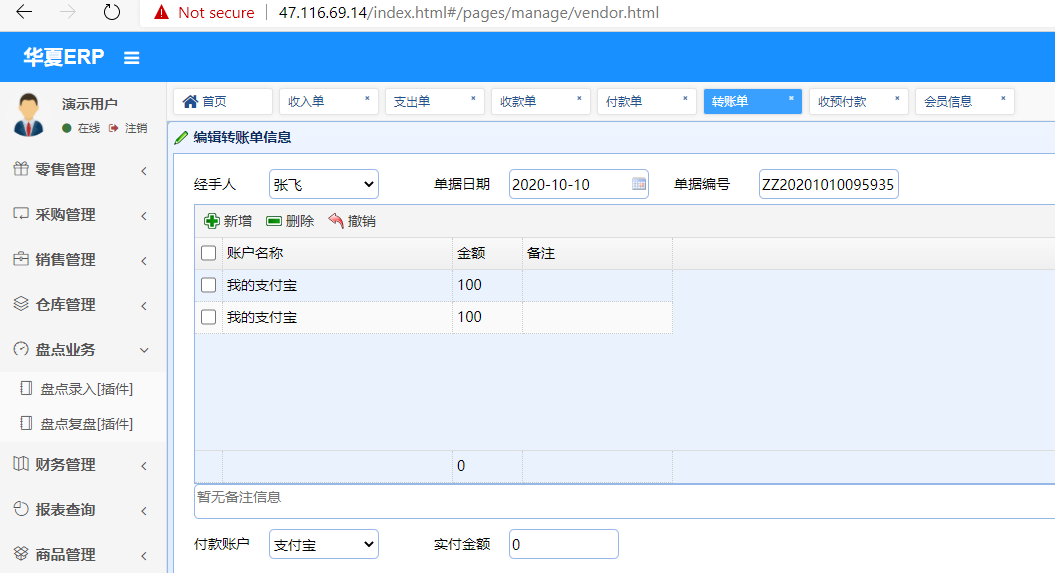Expand the 财务管理 sidebar menu
Viewport: 1055px width, 573px height.
(82, 465)
